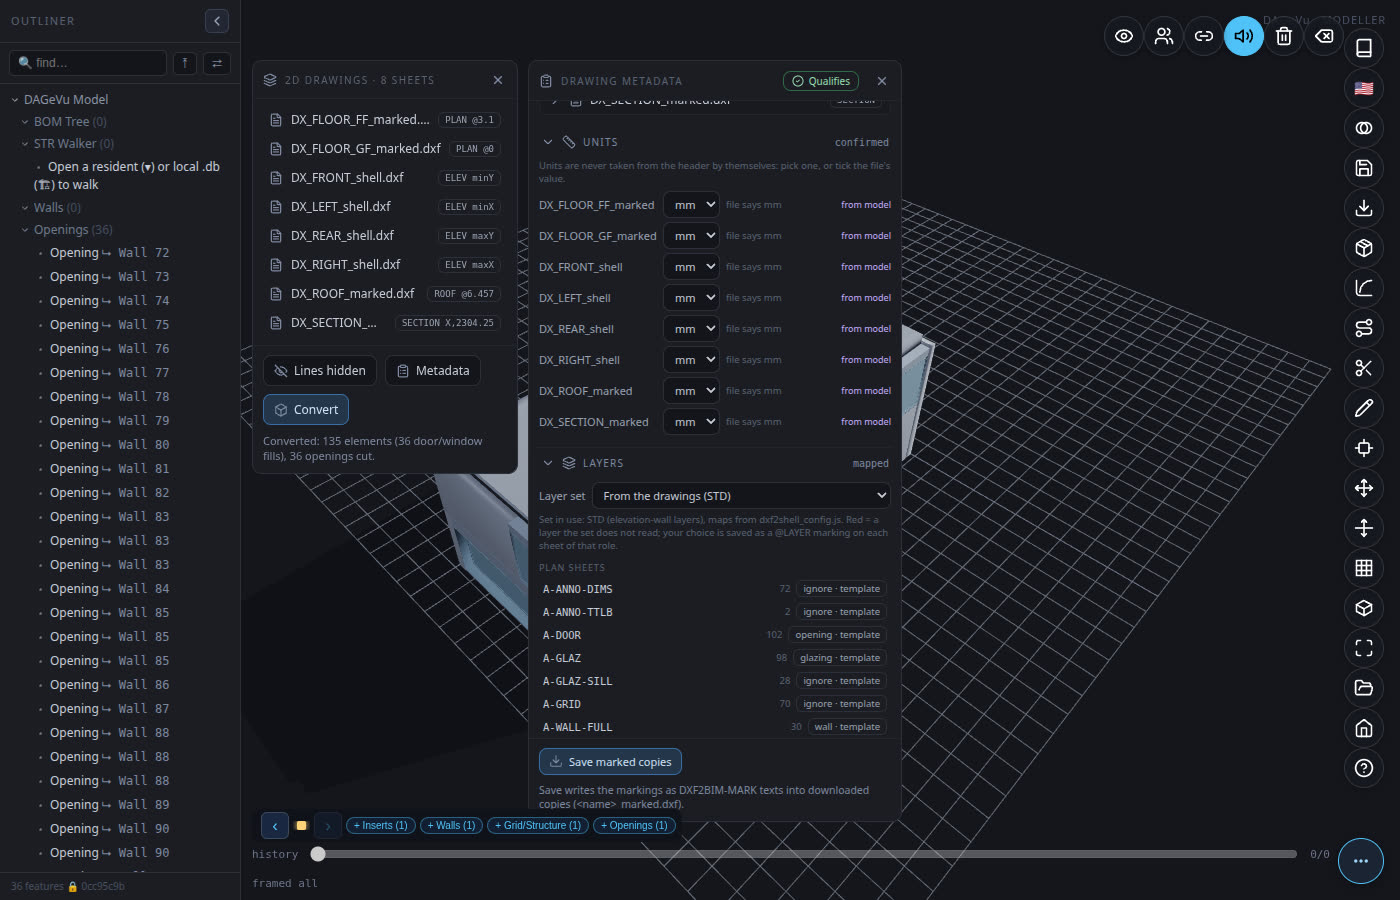Click the book icon in the right toolbar

tap(1364, 48)
